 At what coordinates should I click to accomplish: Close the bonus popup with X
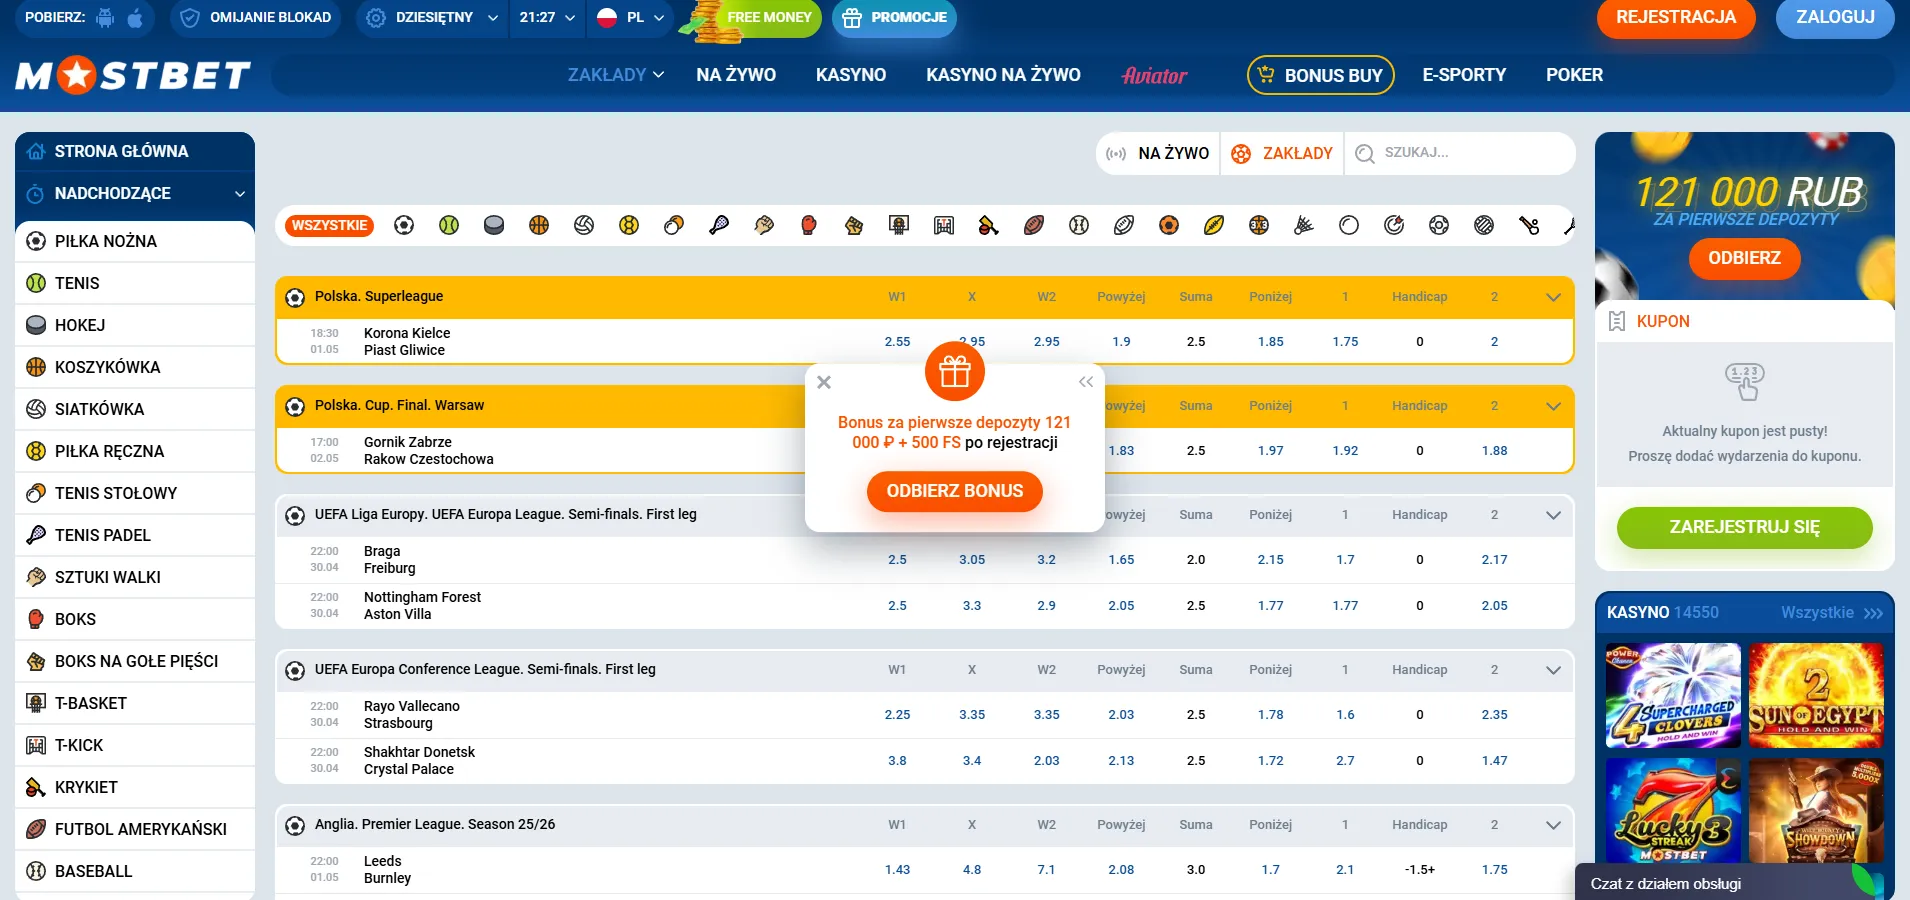pos(824,382)
